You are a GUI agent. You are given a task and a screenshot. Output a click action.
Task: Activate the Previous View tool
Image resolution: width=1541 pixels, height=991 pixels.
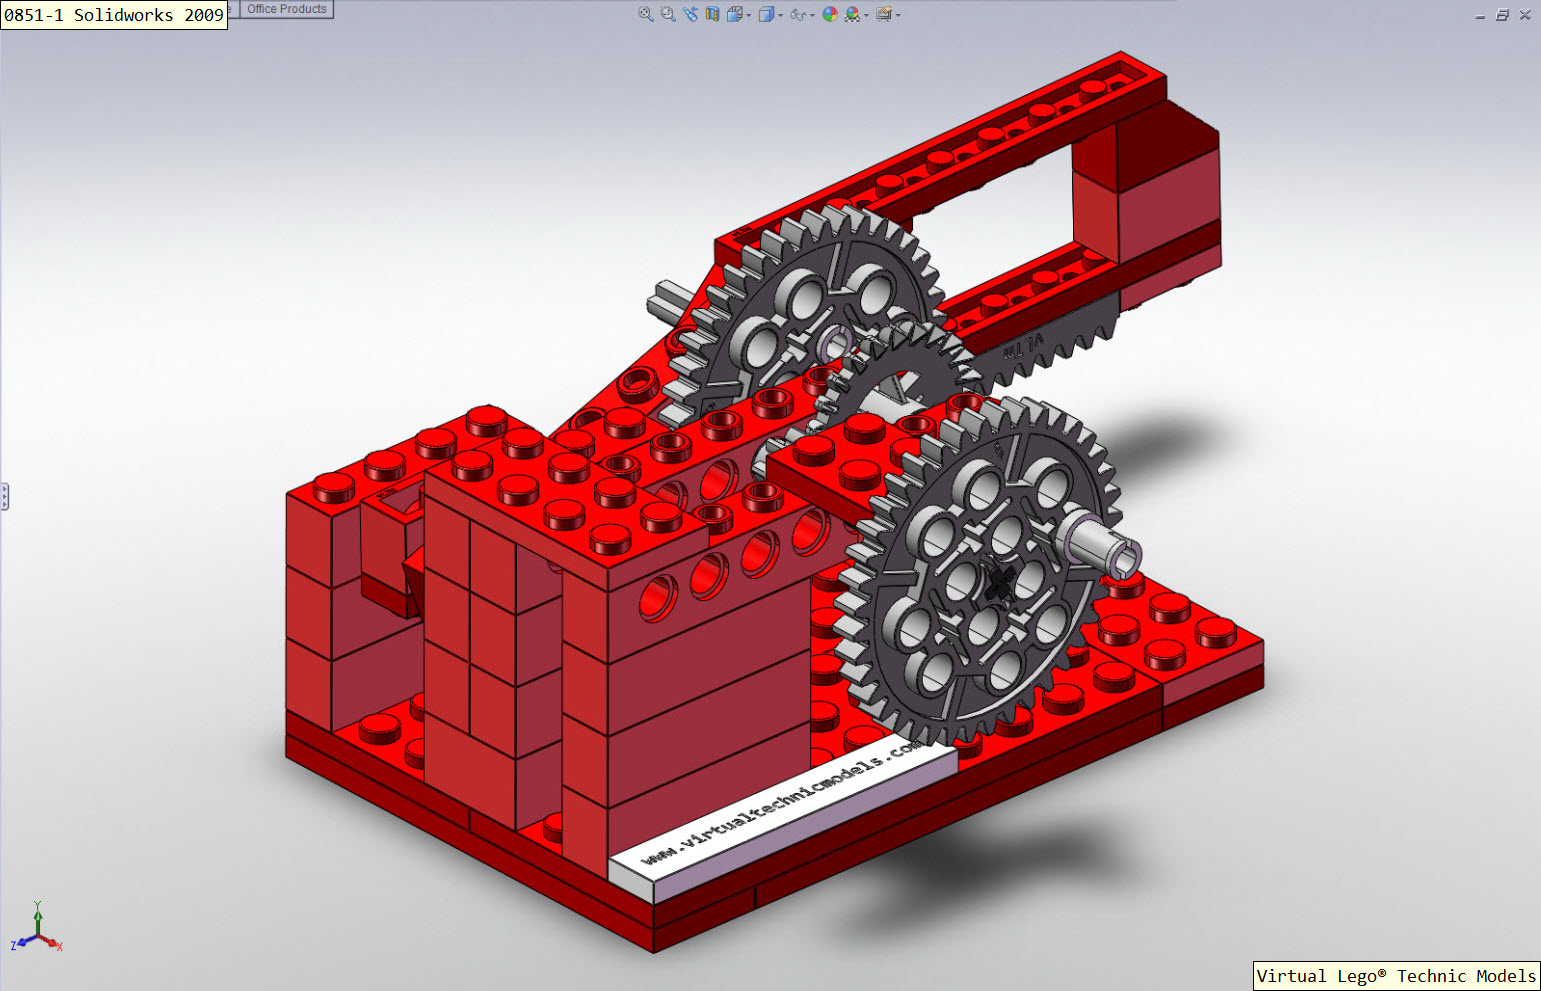[x=689, y=14]
